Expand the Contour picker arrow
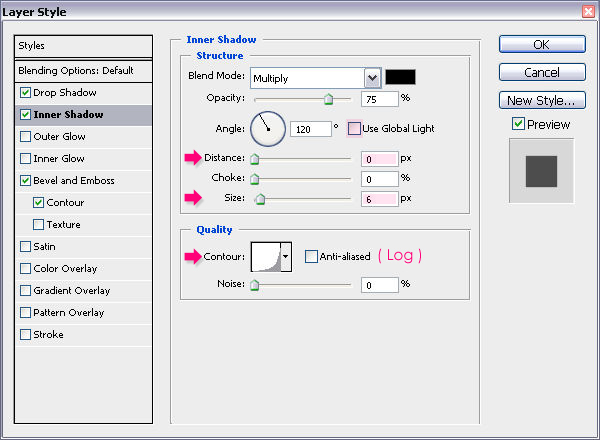The width and height of the screenshot is (600, 440). [x=286, y=257]
